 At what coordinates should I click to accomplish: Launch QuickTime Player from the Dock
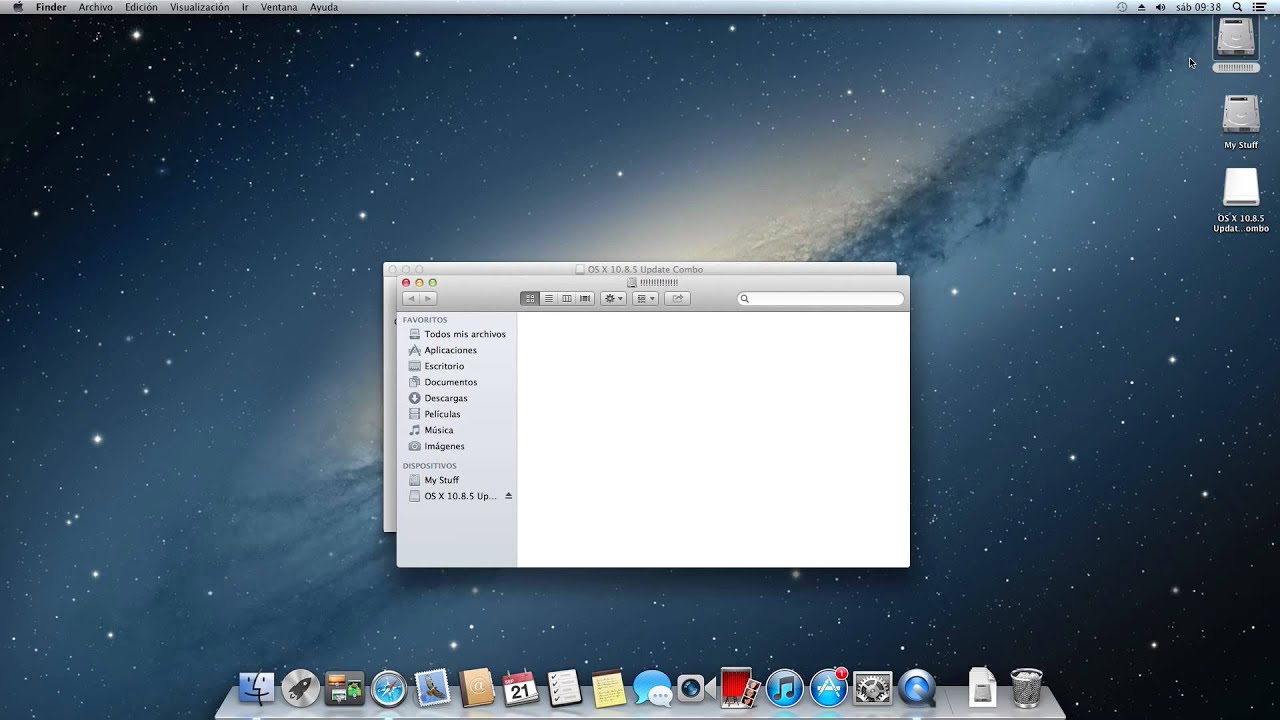(917, 688)
